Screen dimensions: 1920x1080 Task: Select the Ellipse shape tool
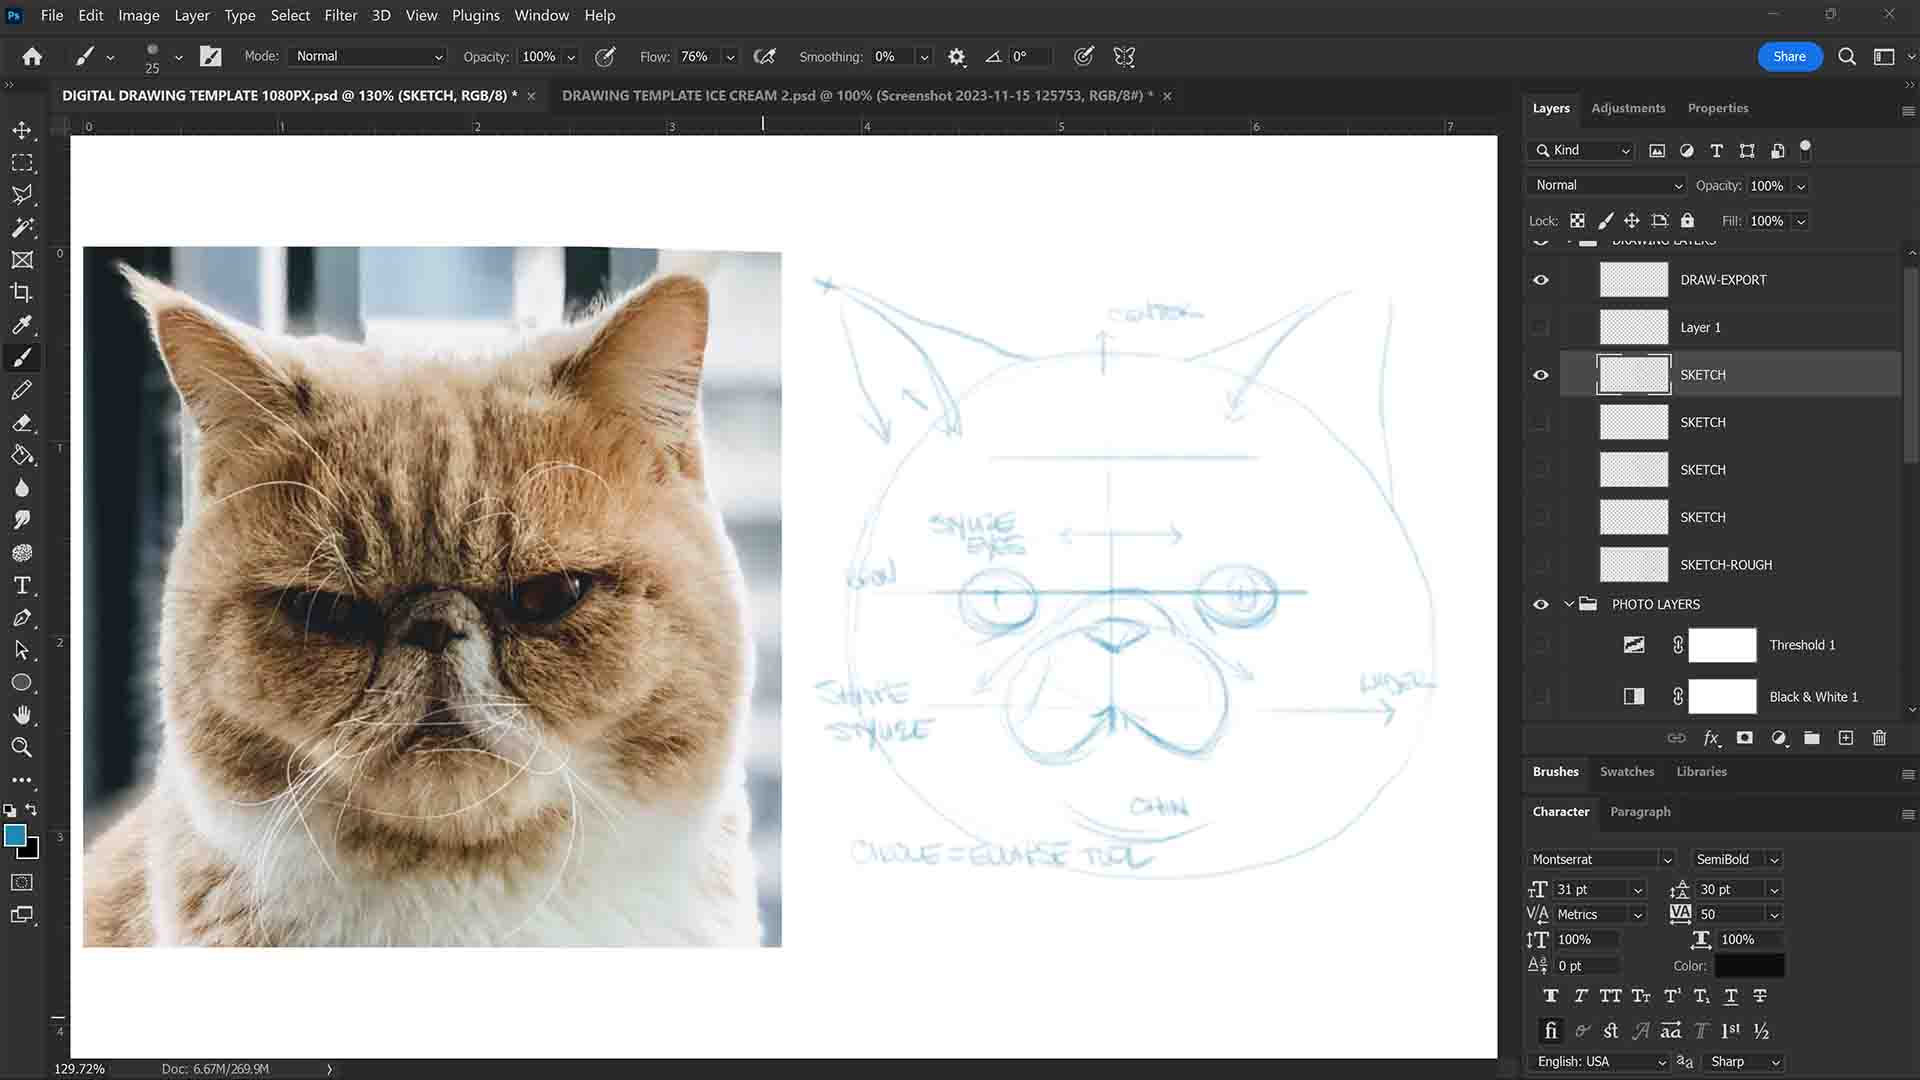tap(22, 683)
